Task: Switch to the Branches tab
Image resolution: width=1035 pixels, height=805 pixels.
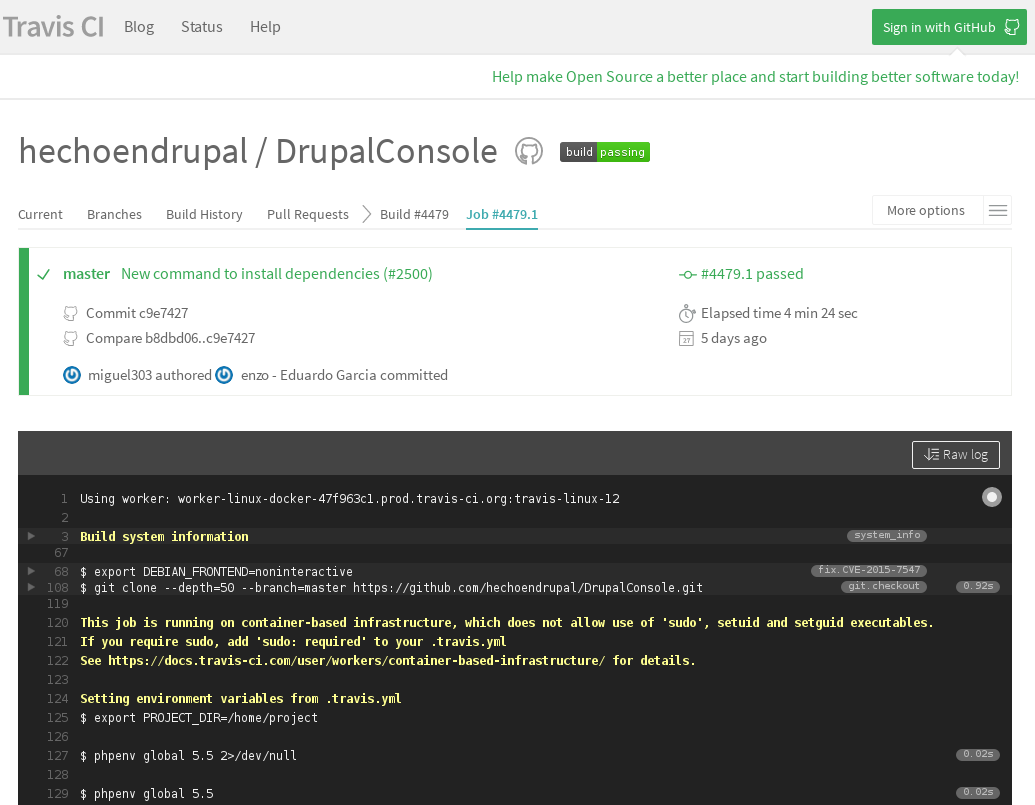Action: [114, 214]
